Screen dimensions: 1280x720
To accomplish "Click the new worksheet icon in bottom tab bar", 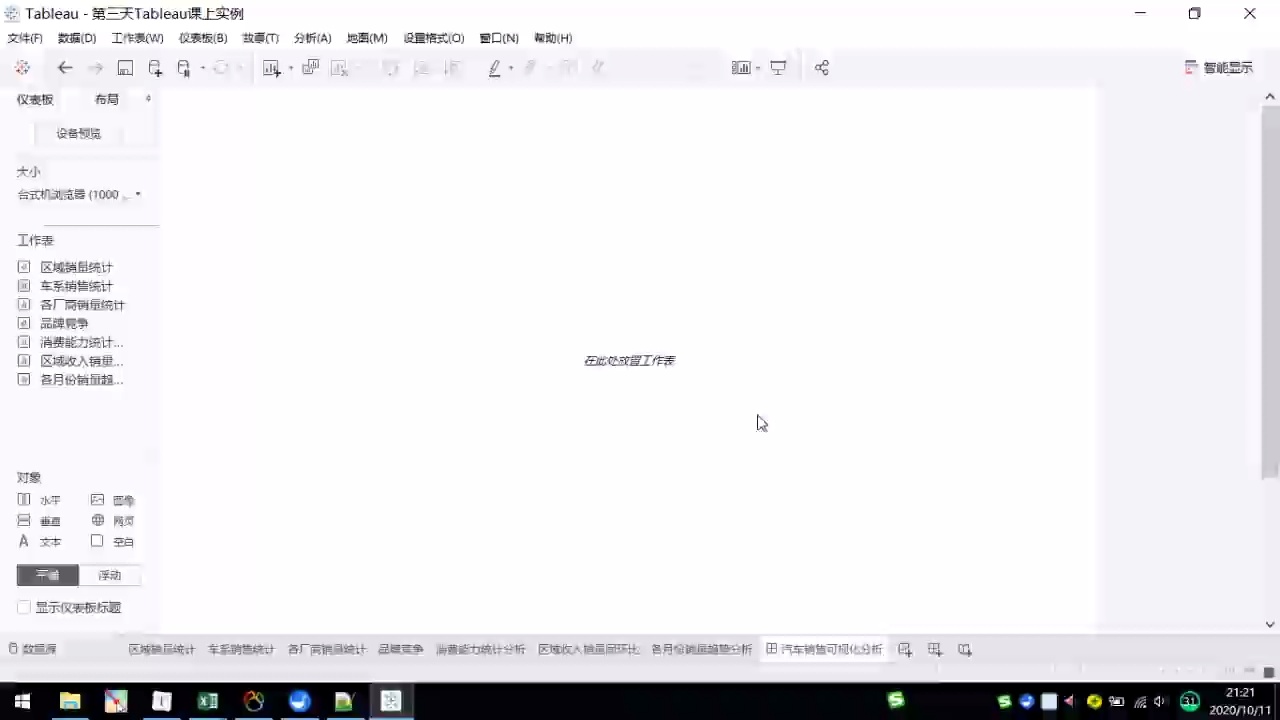I will click(905, 649).
